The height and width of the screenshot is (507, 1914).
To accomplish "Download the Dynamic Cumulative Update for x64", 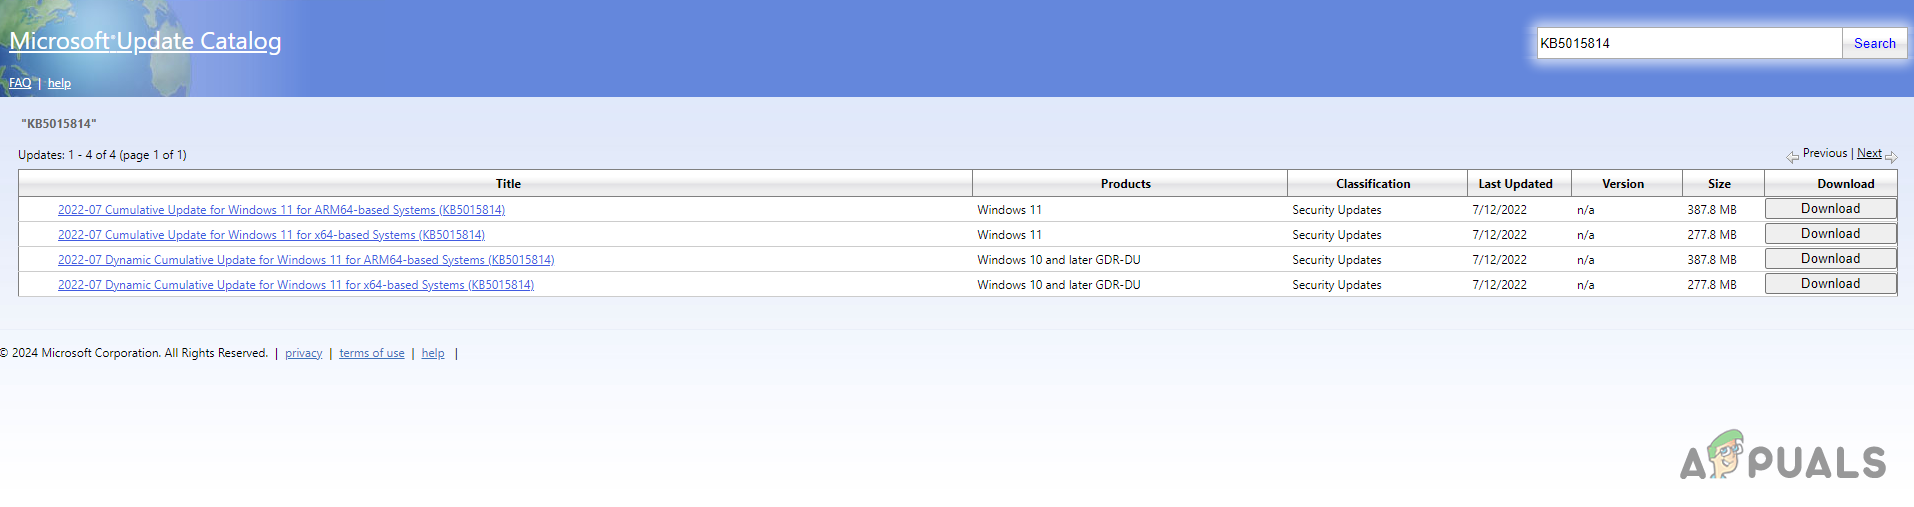I will [1830, 283].
